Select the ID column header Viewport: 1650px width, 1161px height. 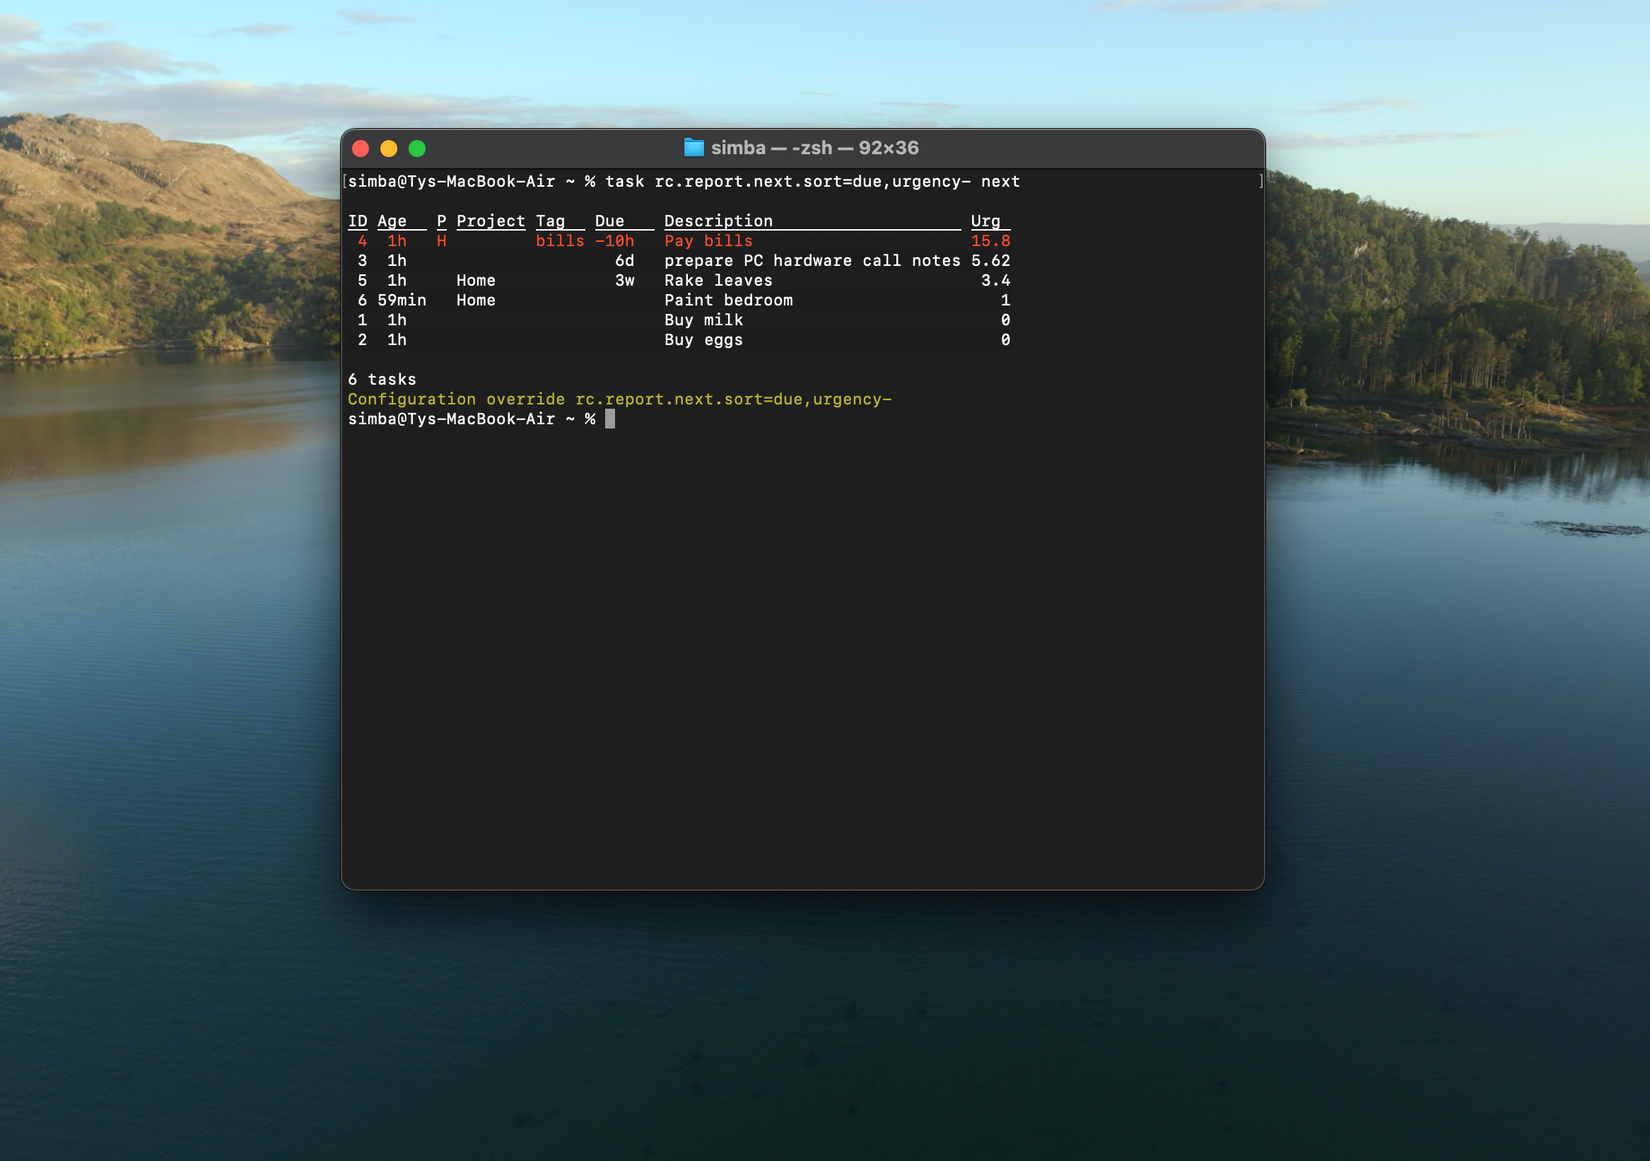coord(356,221)
